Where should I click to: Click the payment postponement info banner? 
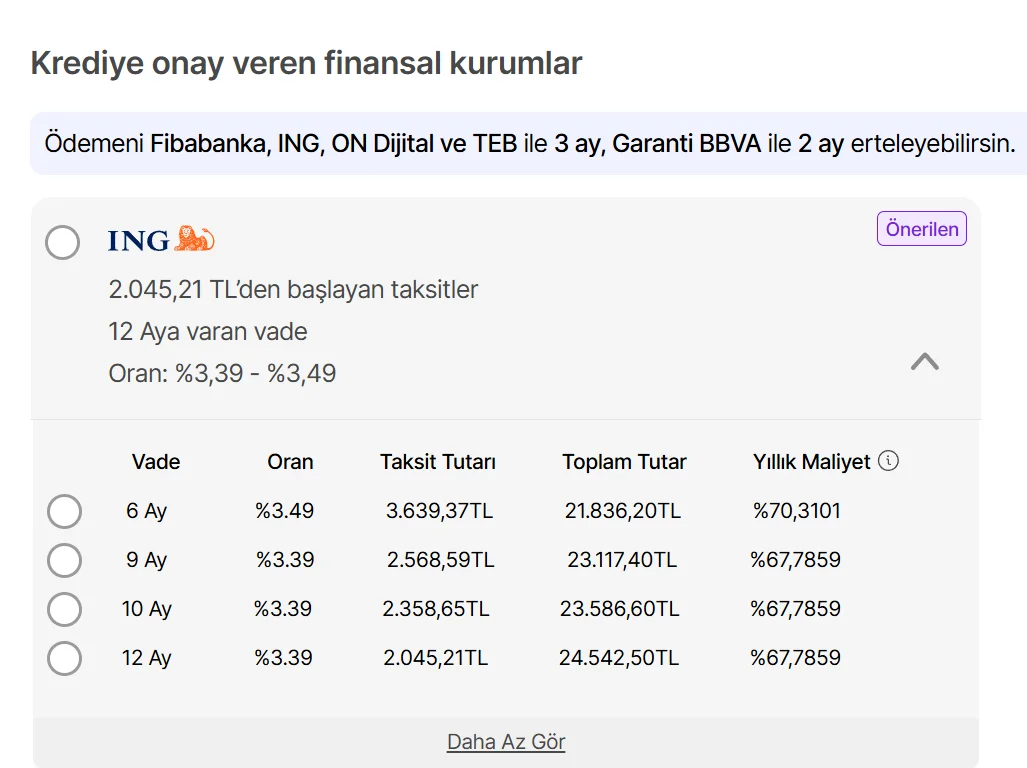(528, 143)
